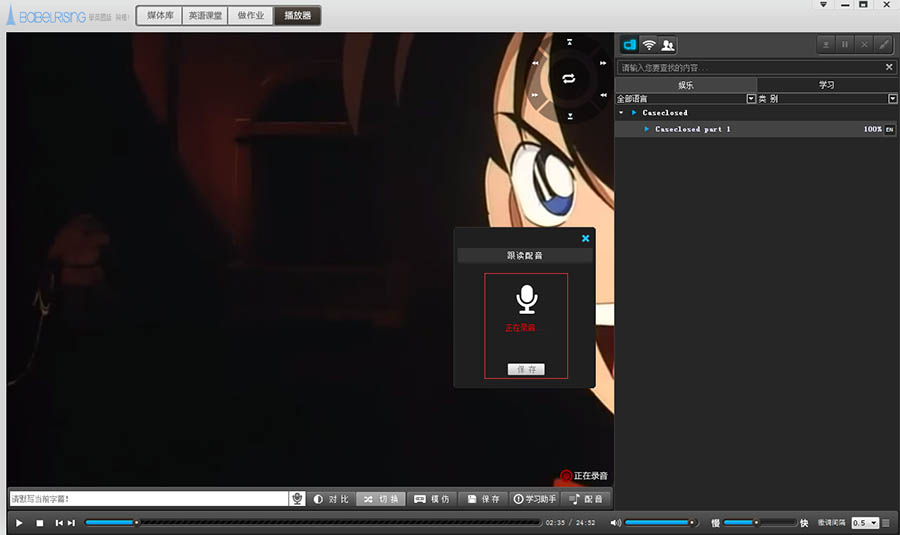Select the Wi-Fi network icon in side panel
This screenshot has width=900, height=535.
pyautogui.click(x=649, y=45)
